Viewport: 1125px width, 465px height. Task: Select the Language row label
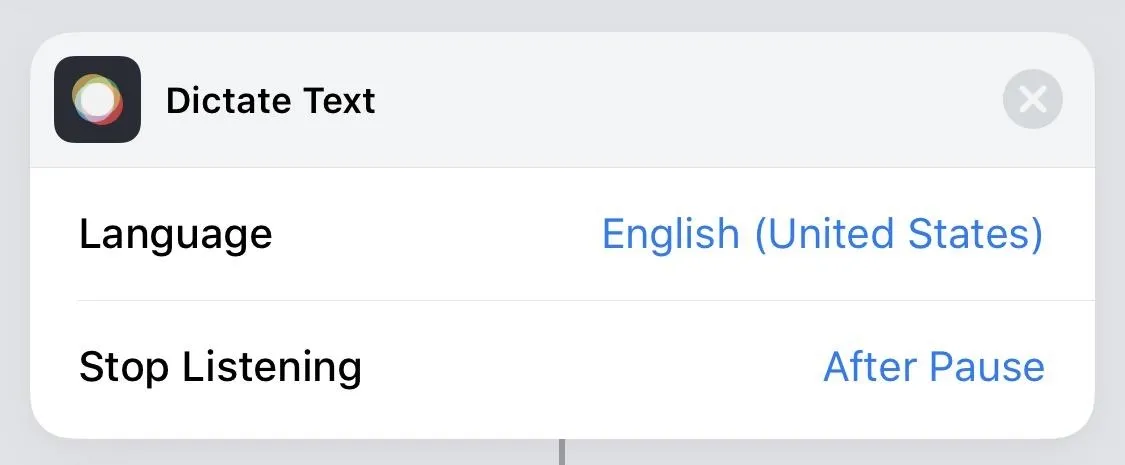coord(176,235)
